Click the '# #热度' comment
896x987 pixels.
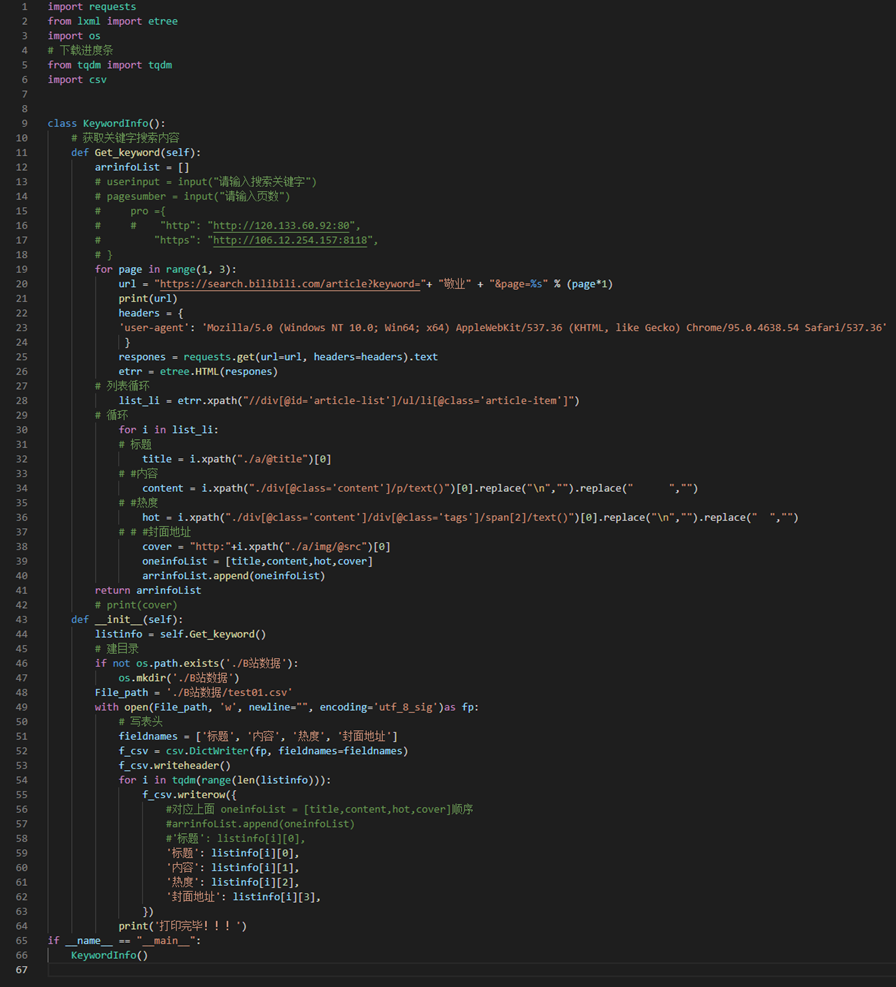click(139, 502)
